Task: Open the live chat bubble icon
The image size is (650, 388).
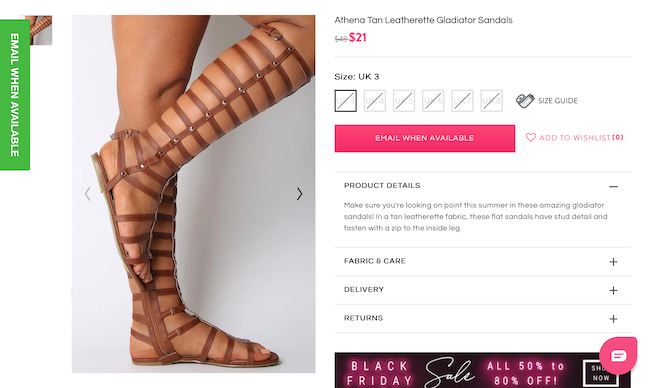Action: [x=618, y=355]
